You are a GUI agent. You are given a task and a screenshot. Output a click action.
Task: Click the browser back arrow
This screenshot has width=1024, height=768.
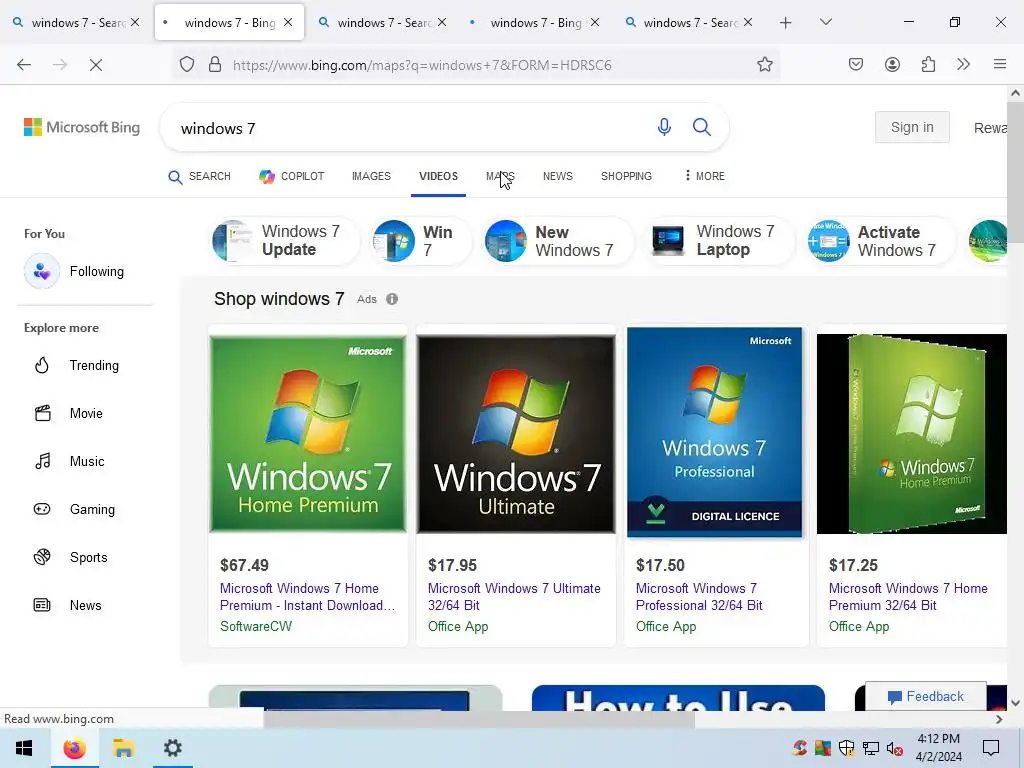(24, 65)
